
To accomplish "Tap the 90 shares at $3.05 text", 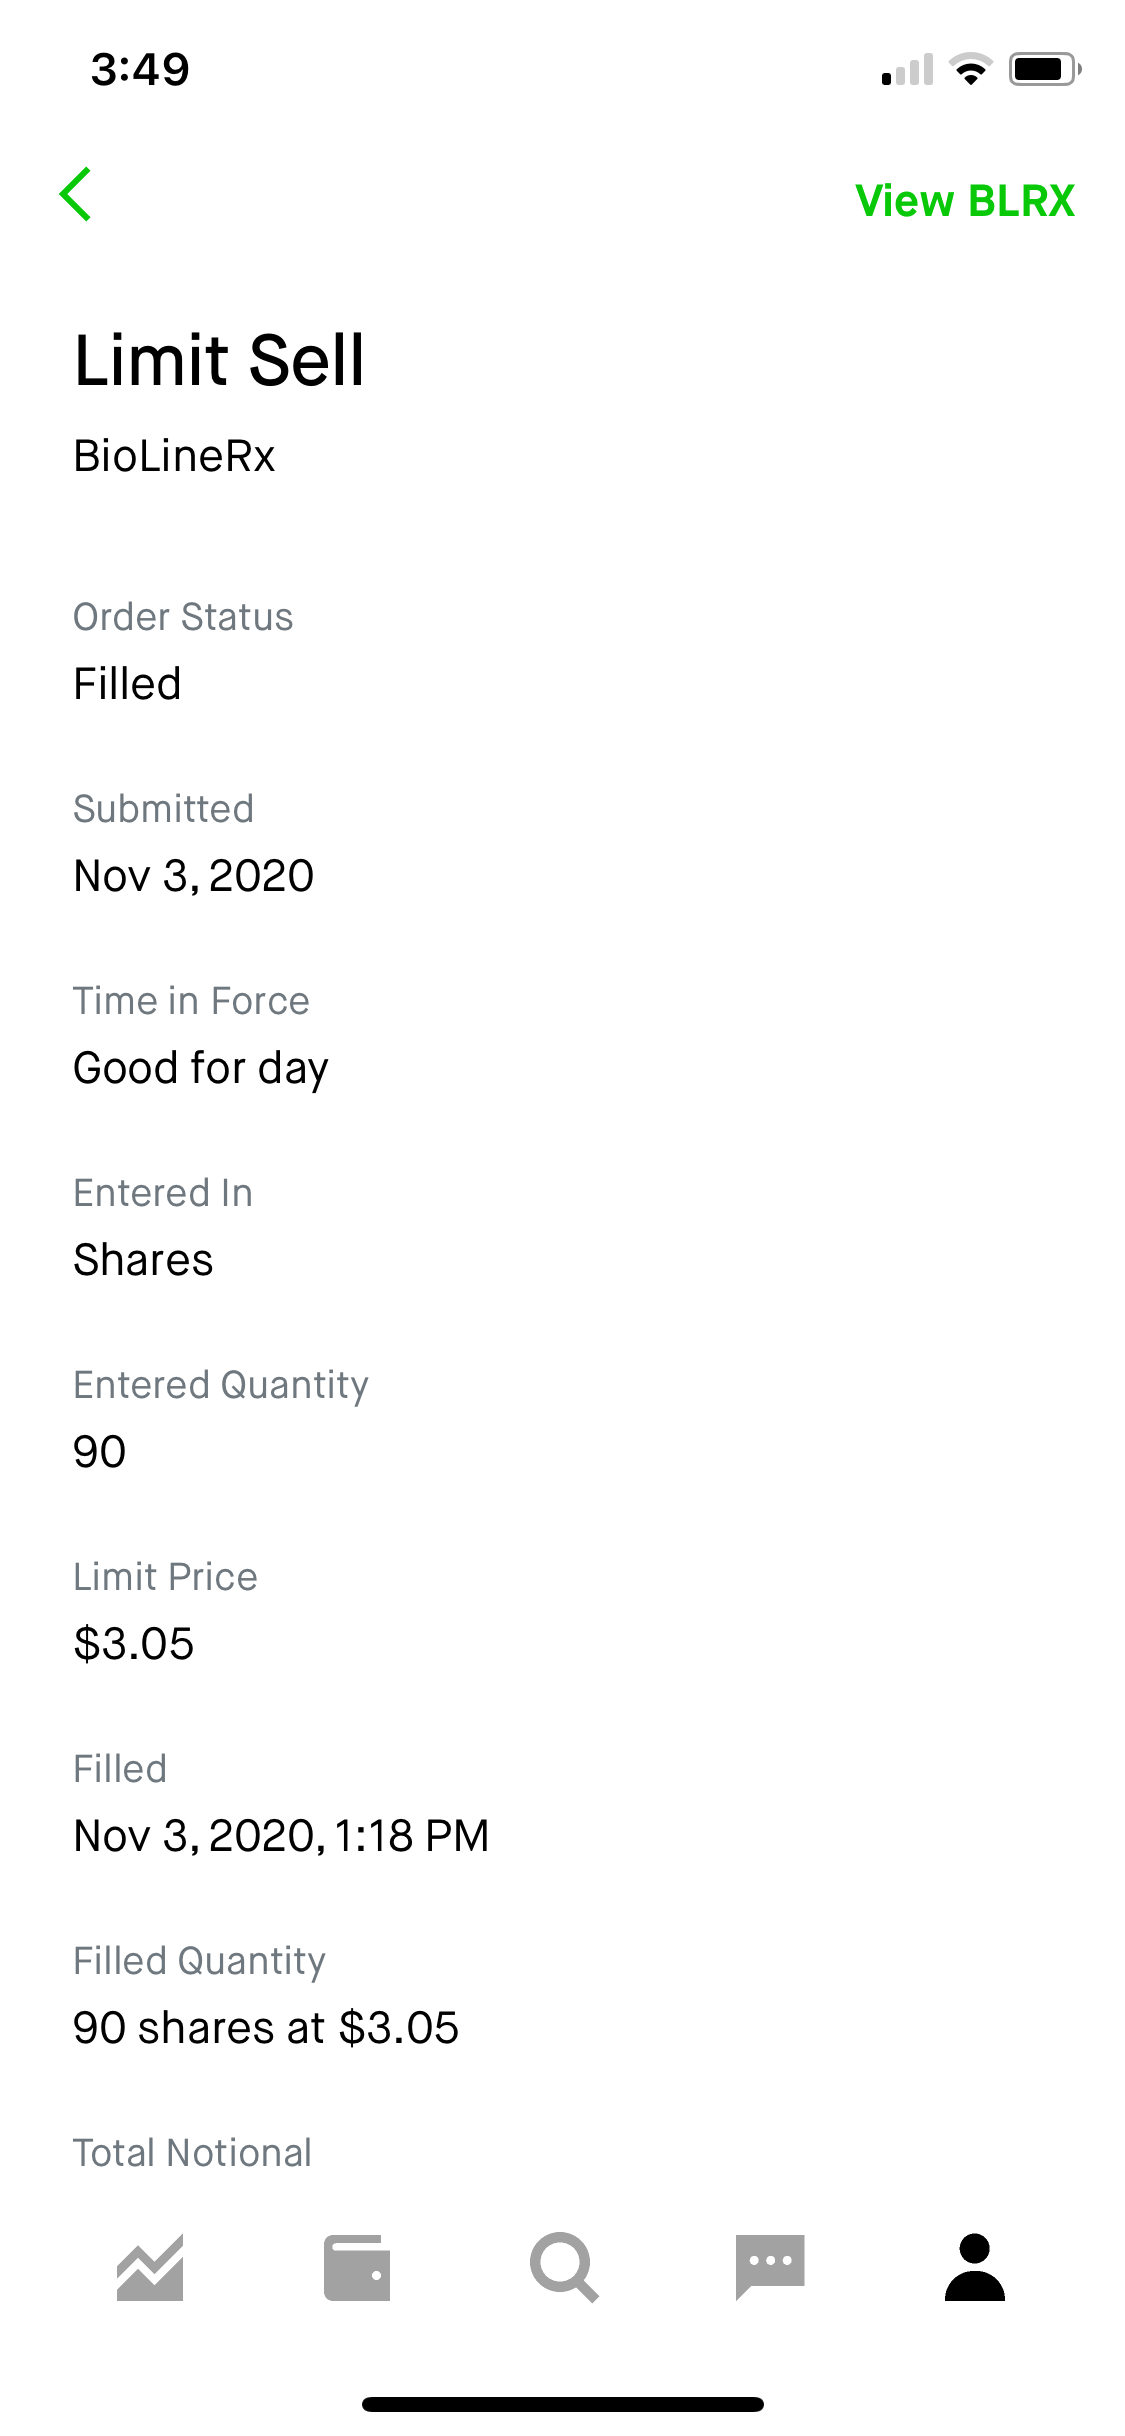I will (266, 2028).
